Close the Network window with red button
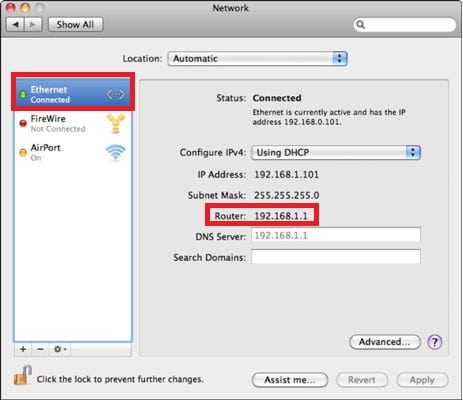Screen dimensions: 463x402 [11, 7]
